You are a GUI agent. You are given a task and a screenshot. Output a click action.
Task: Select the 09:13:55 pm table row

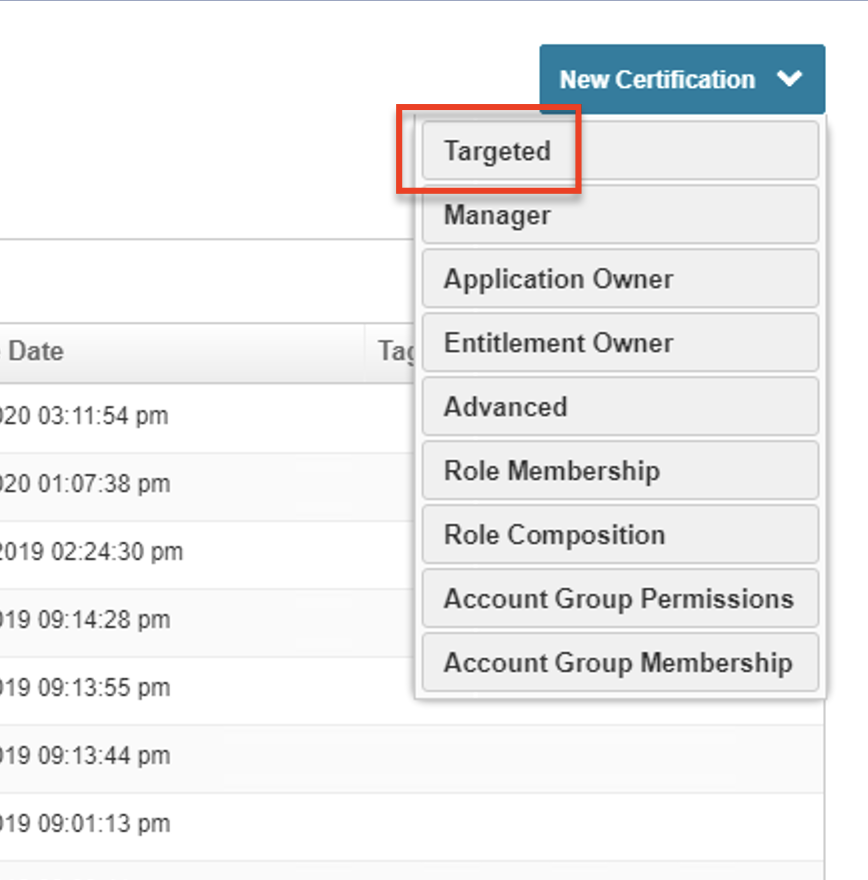[x=85, y=688]
